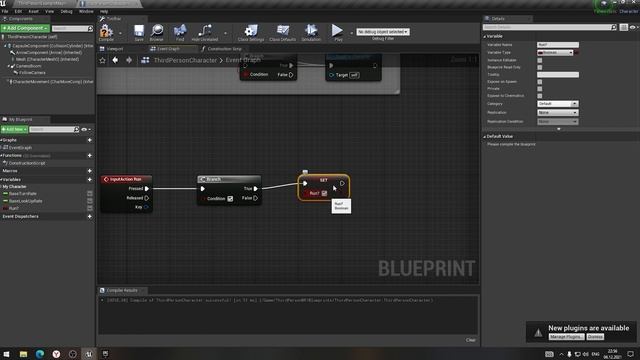Viewport: 640px width, 360px height.
Task: Open the Replication None dropdown
Action: (558, 112)
